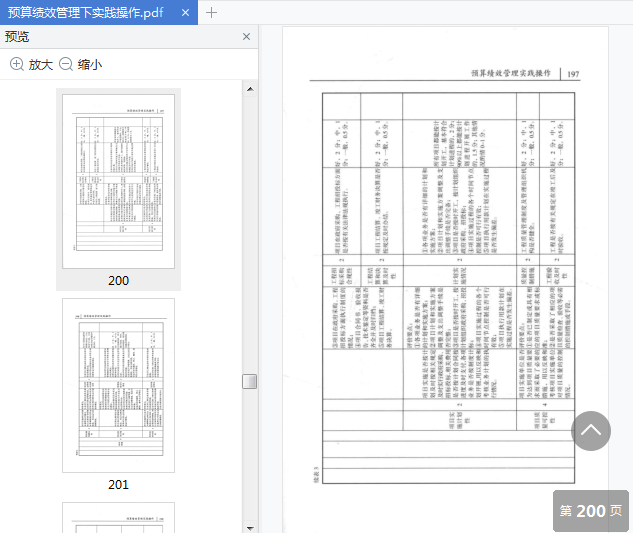Screen dimensions: 633x533
Task: Click the thumbnail scrollbar up arrow
Action: point(250,89)
